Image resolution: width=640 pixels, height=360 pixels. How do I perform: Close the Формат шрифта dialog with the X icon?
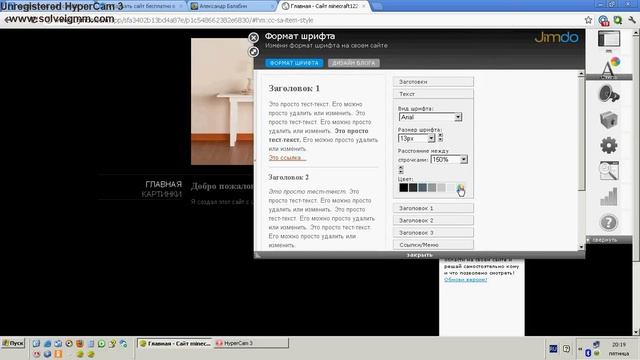[x=253, y=38]
